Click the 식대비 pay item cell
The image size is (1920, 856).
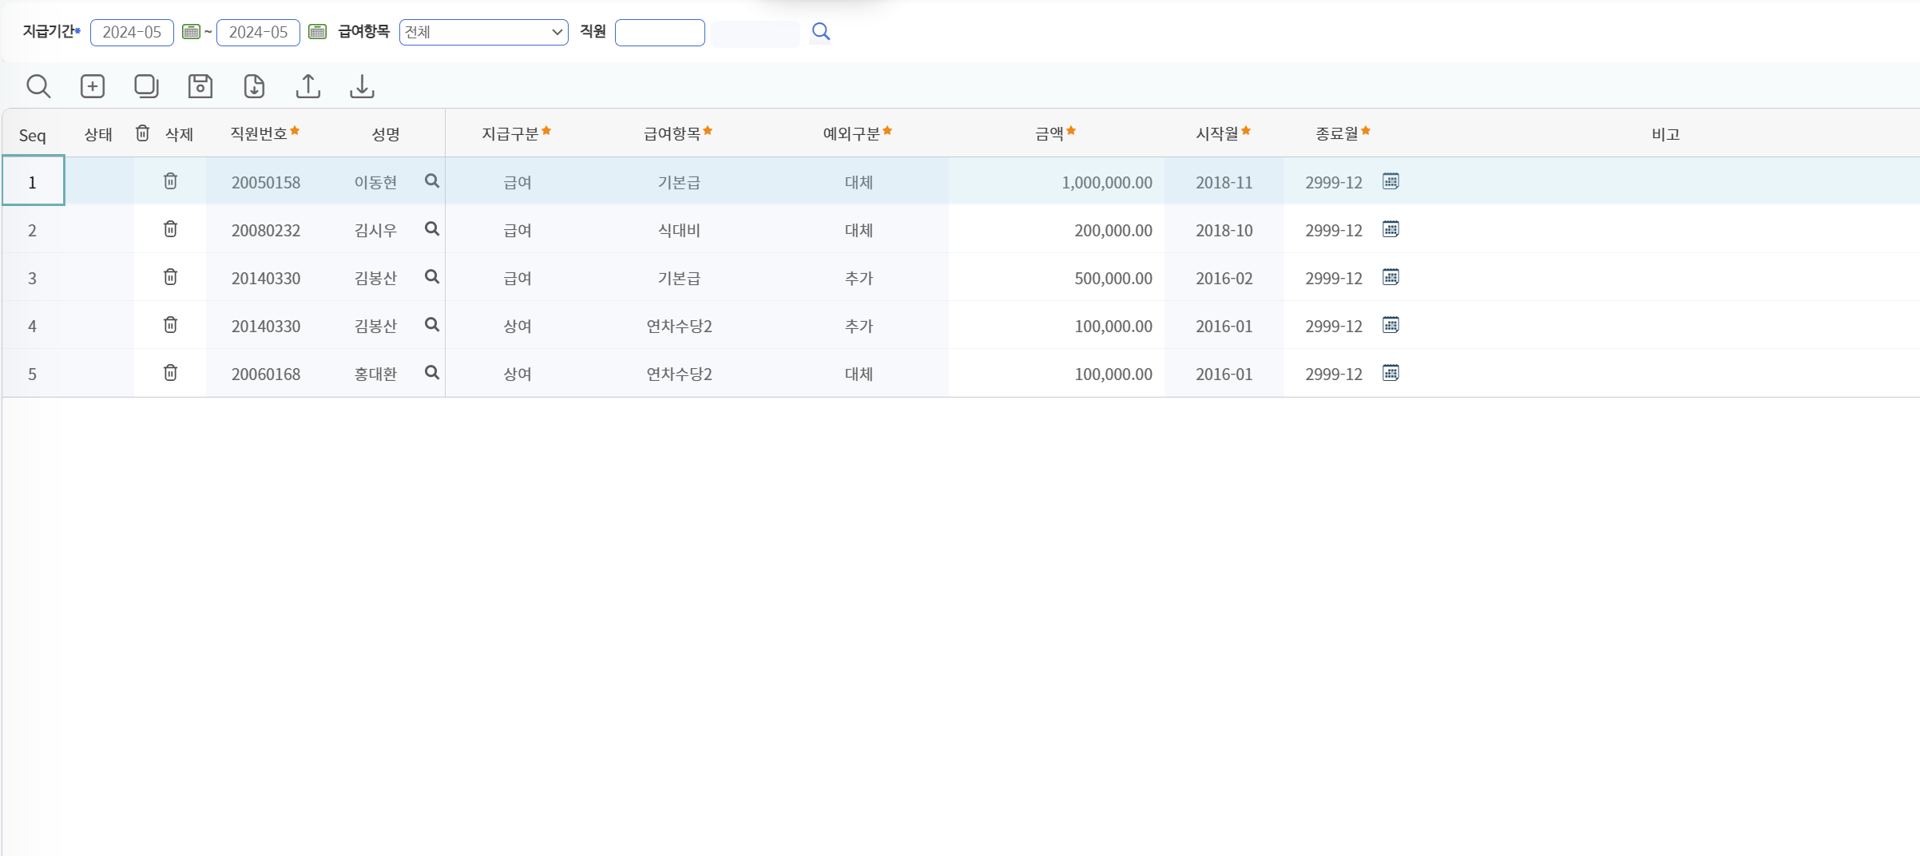pos(679,230)
